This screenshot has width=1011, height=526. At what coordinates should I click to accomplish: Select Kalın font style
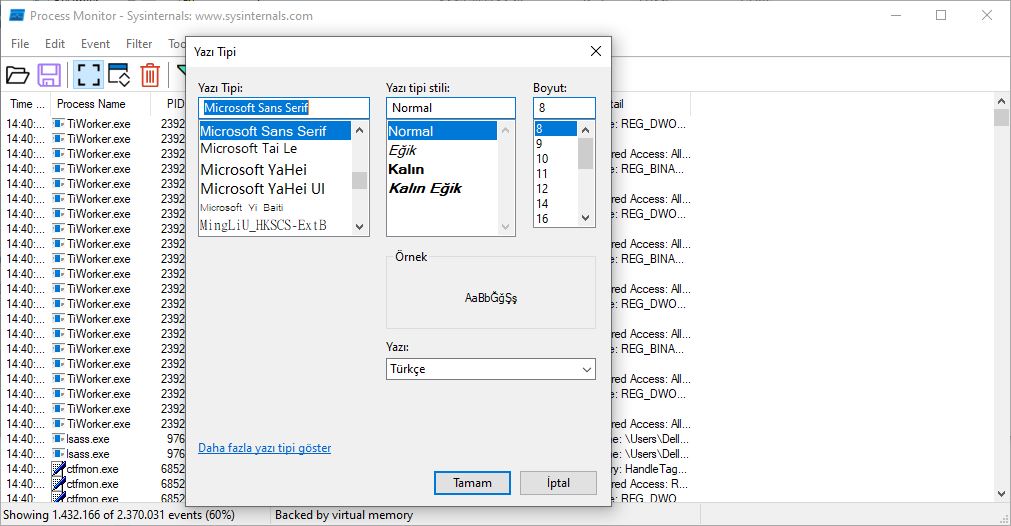pyautogui.click(x=442, y=170)
